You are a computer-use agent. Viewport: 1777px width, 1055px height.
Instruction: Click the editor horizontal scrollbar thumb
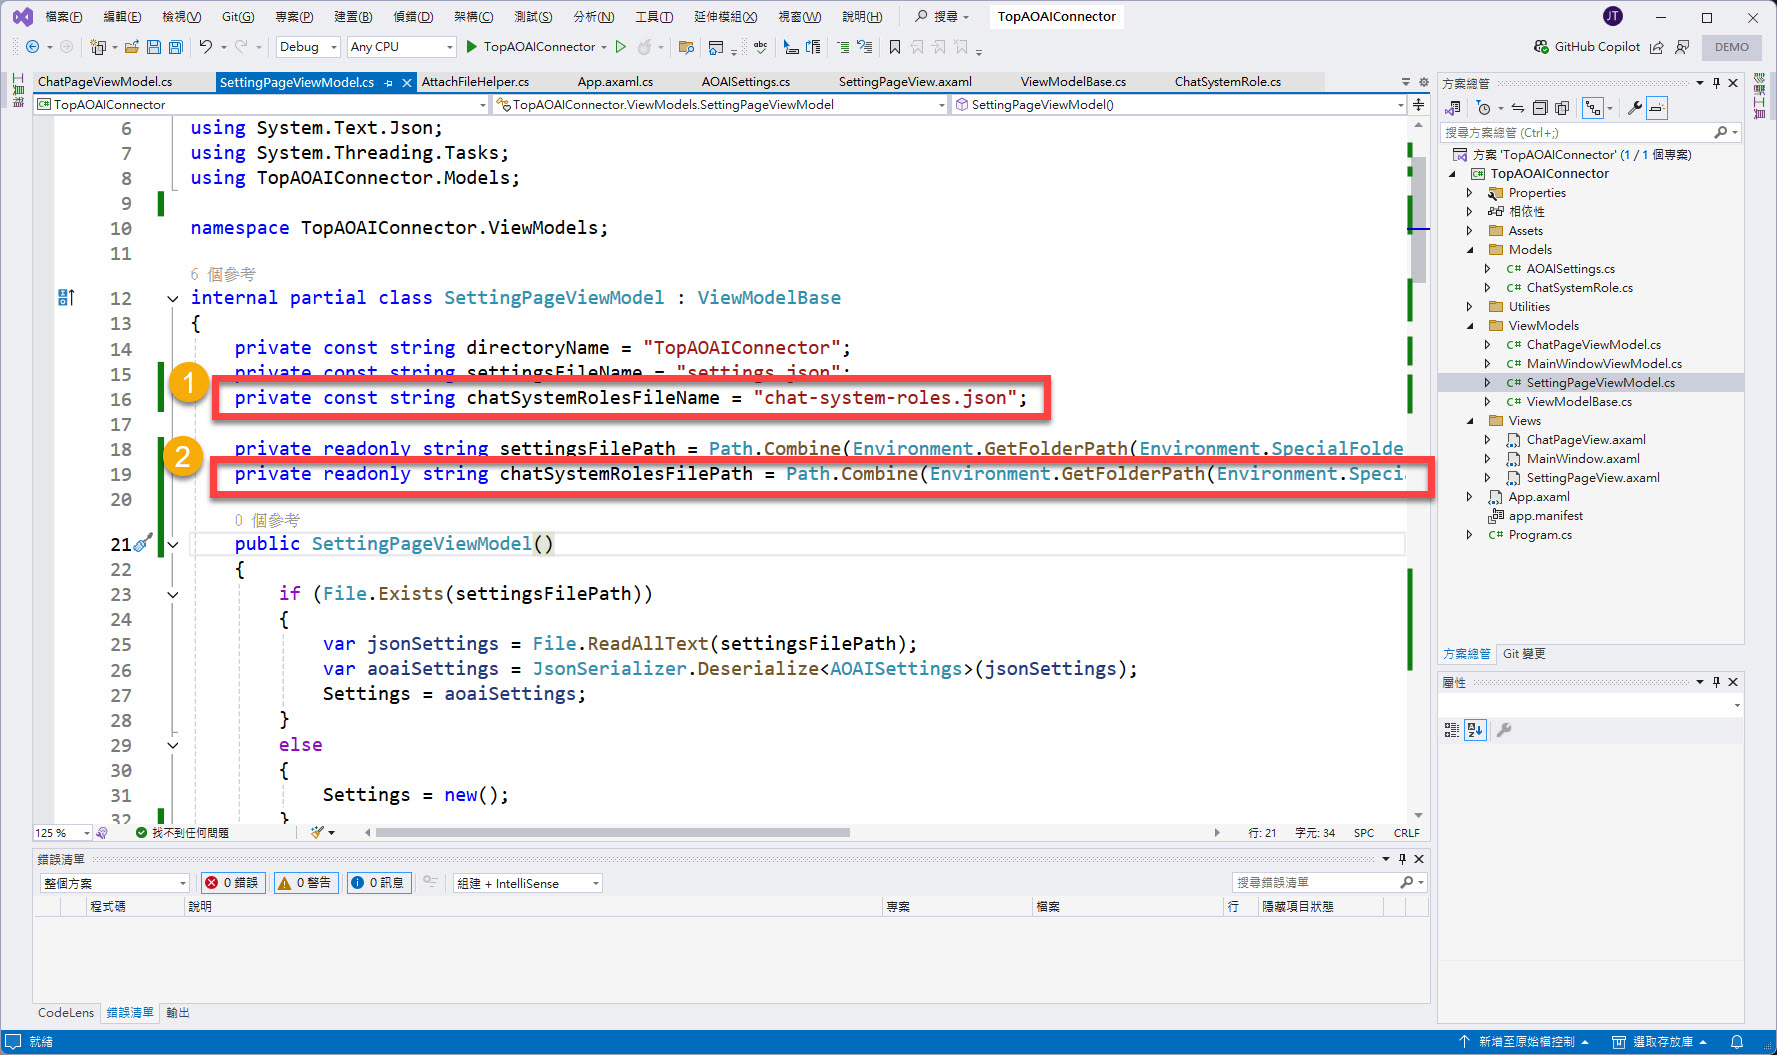[x=612, y=832]
